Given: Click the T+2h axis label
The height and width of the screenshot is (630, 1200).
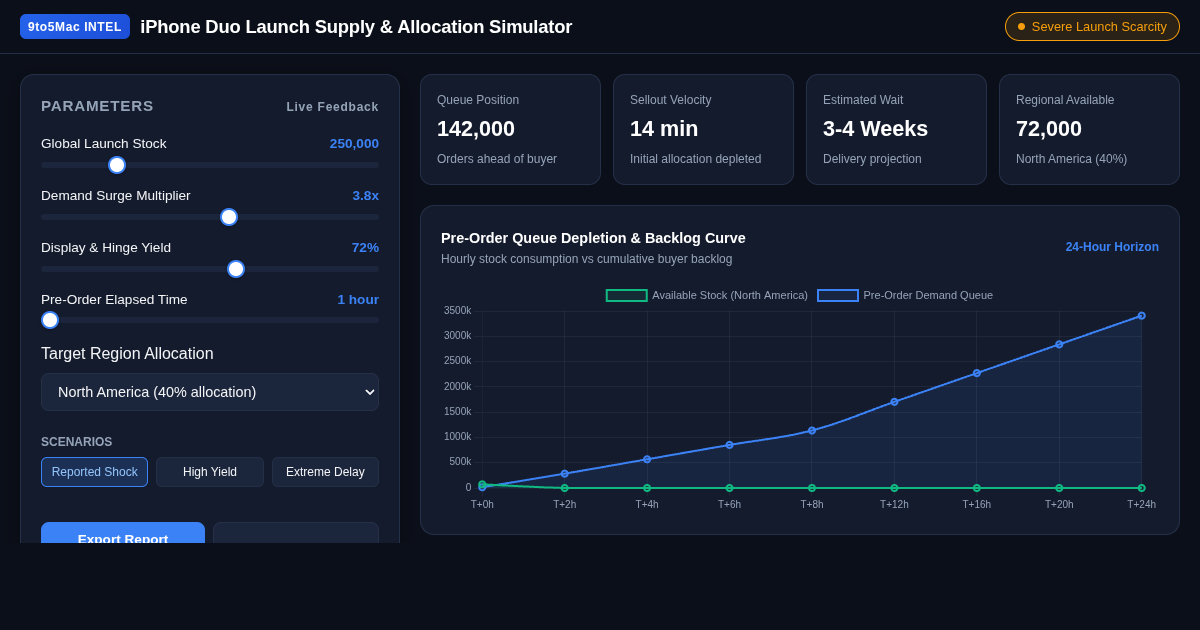Looking at the screenshot, I should pos(565,505).
